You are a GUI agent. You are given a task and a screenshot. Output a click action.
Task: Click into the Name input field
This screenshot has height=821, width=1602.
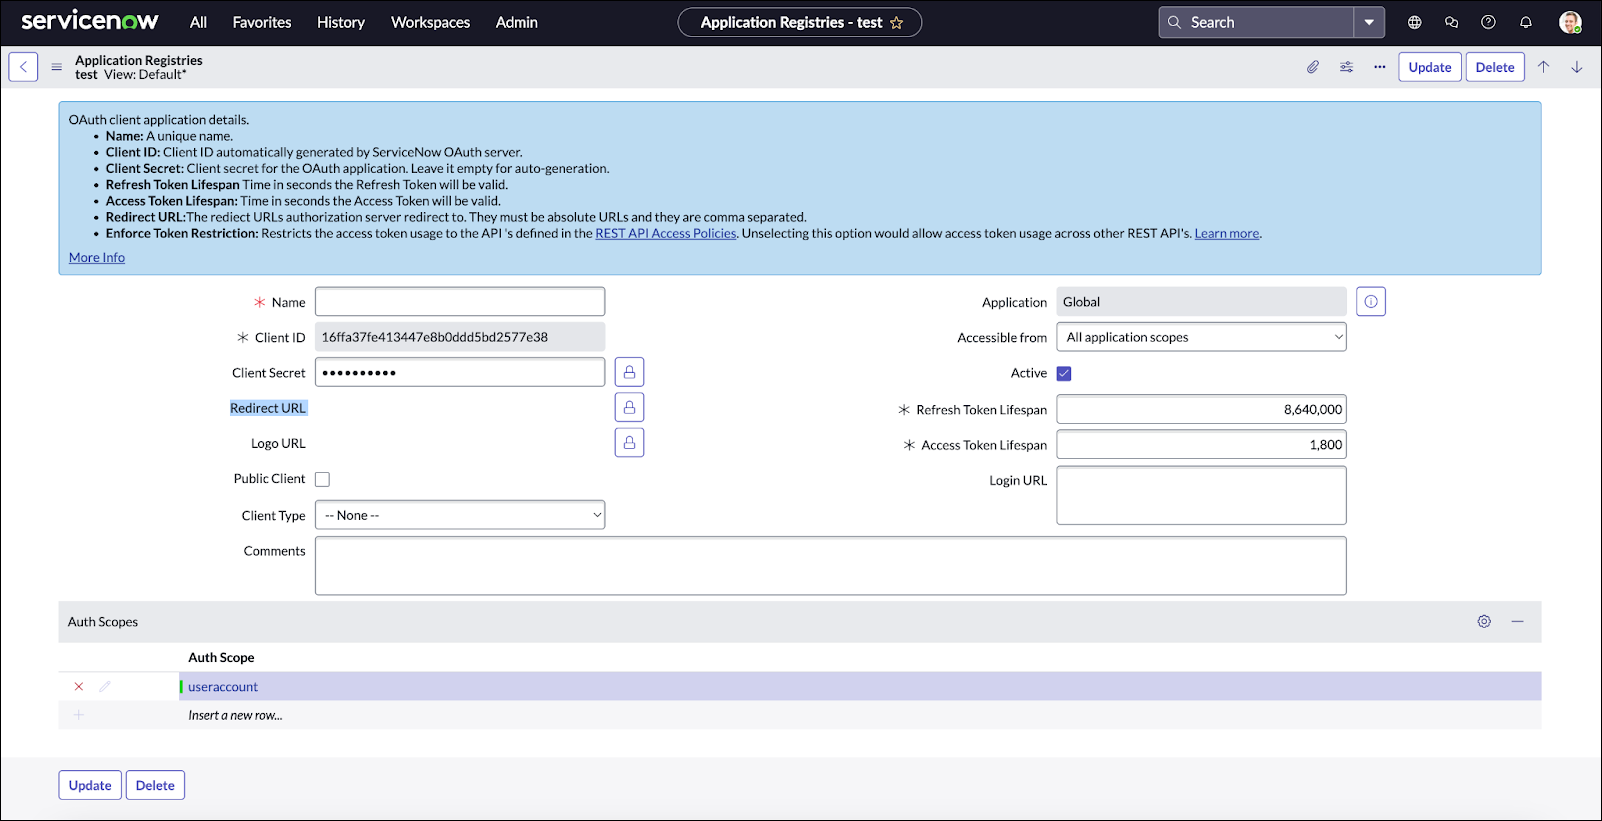click(460, 302)
